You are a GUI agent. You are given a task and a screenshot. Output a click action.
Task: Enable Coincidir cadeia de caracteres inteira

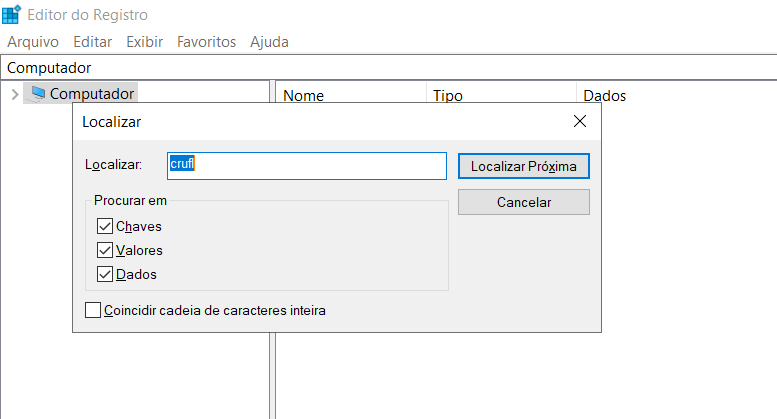(x=94, y=311)
